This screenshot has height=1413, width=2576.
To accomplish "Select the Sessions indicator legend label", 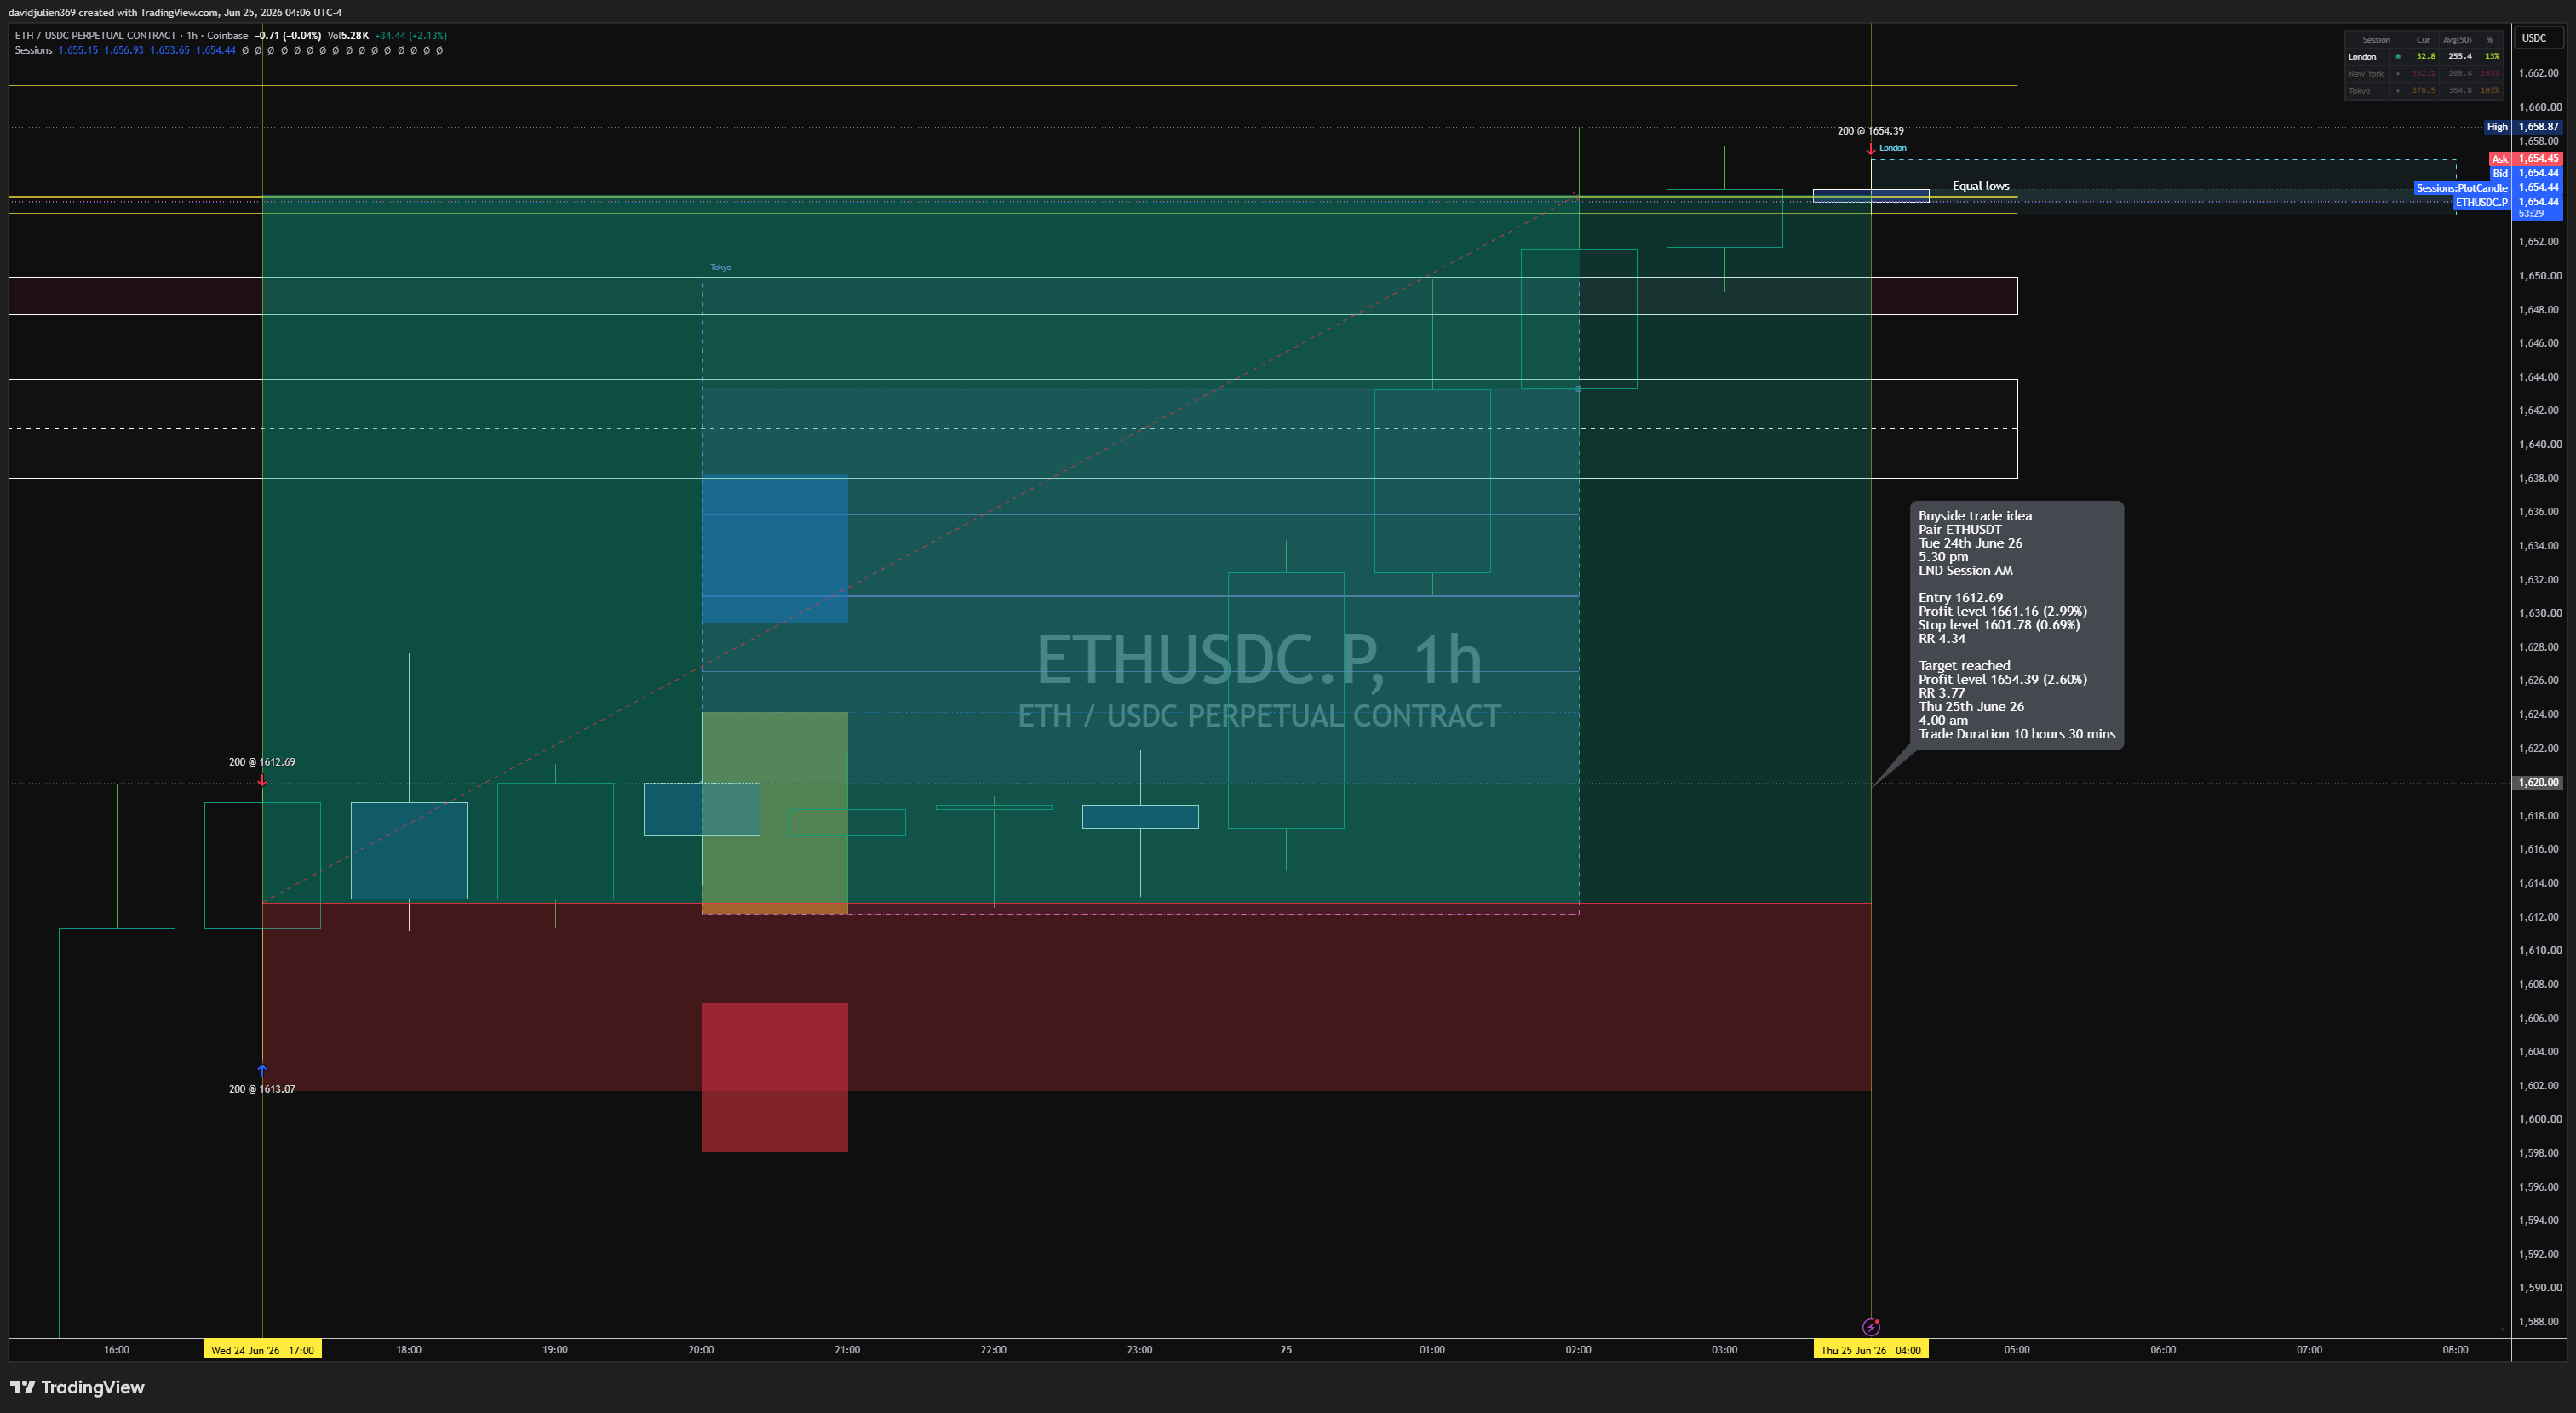I will coord(33,50).
